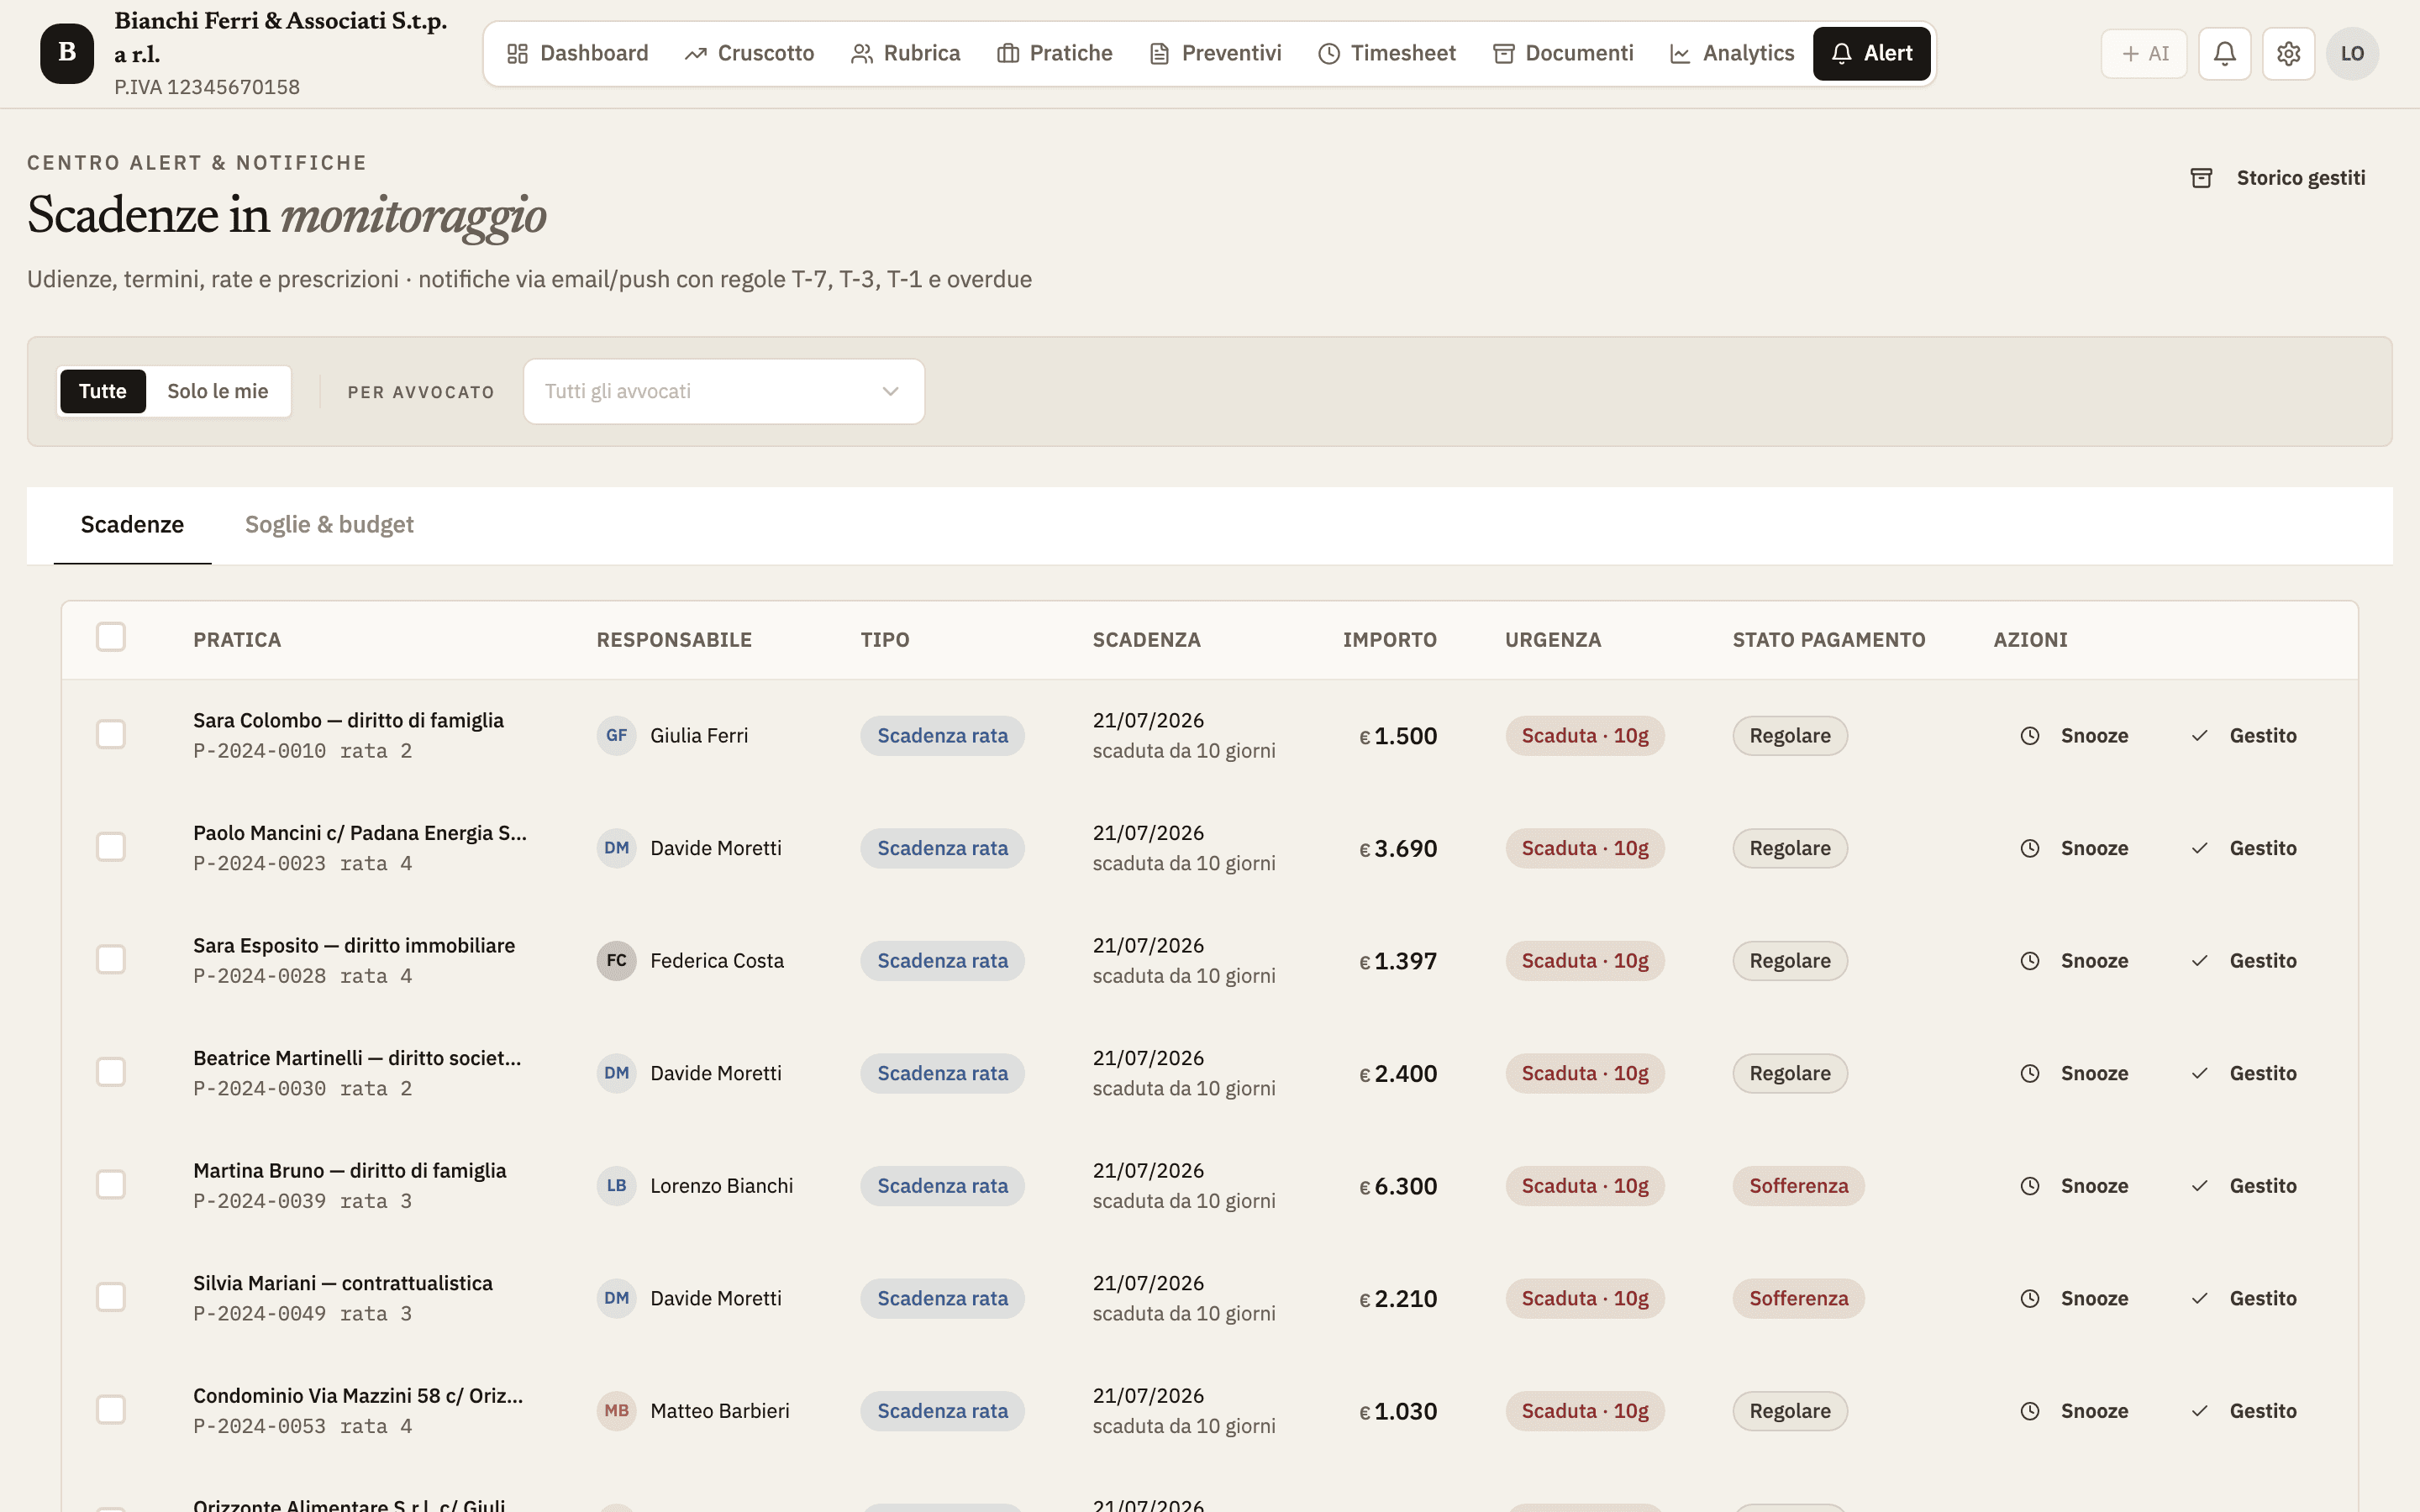The height and width of the screenshot is (1512, 2420).
Task: Open the Alert navigation button
Action: pyautogui.click(x=1871, y=53)
